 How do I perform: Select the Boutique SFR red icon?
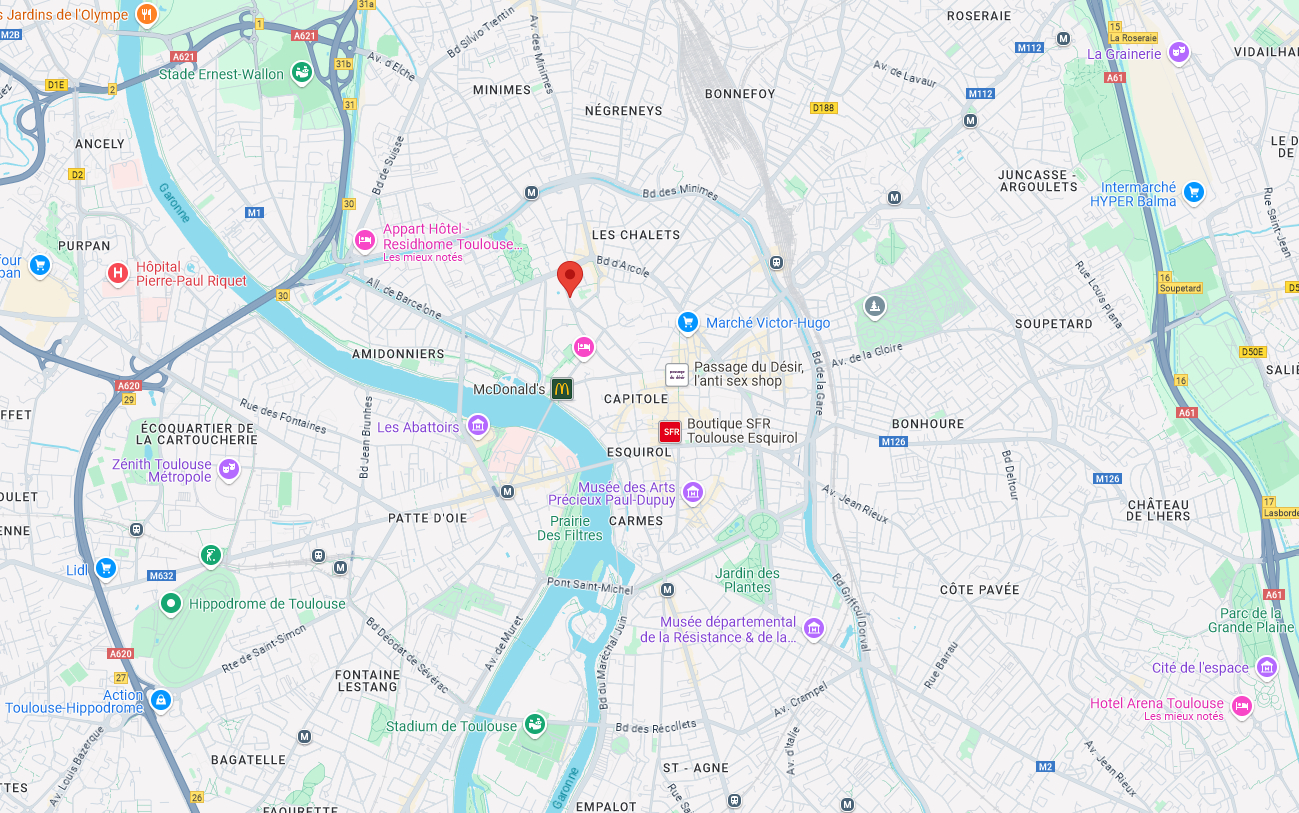tap(670, 432)
